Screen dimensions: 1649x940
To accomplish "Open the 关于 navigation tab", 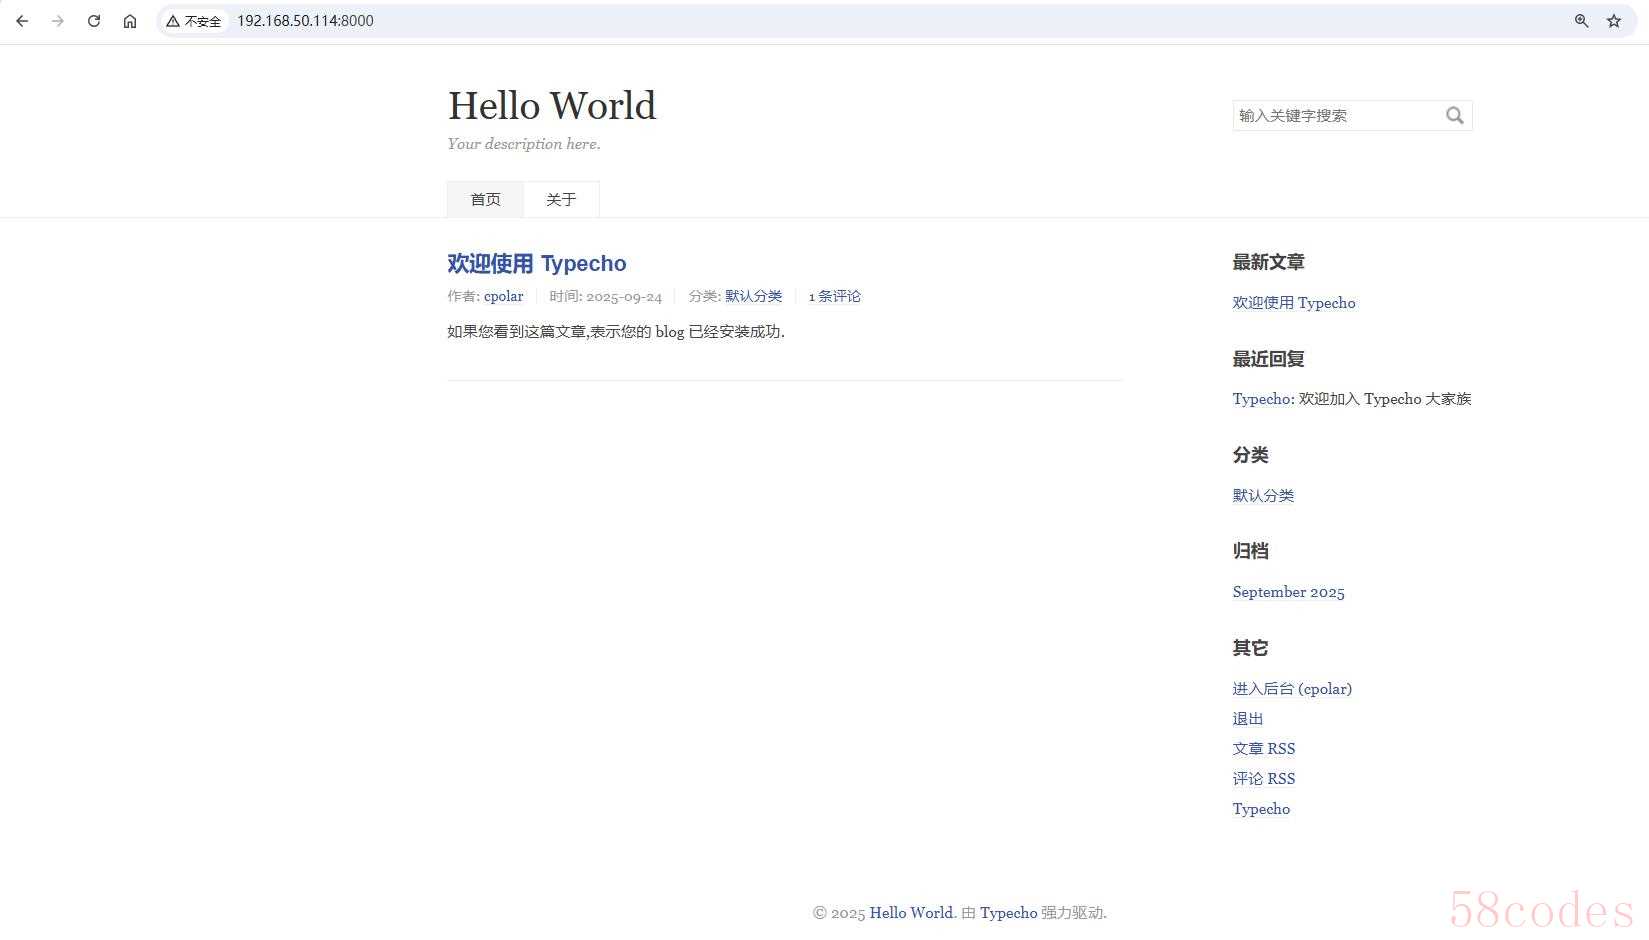I will coord(561,200).
